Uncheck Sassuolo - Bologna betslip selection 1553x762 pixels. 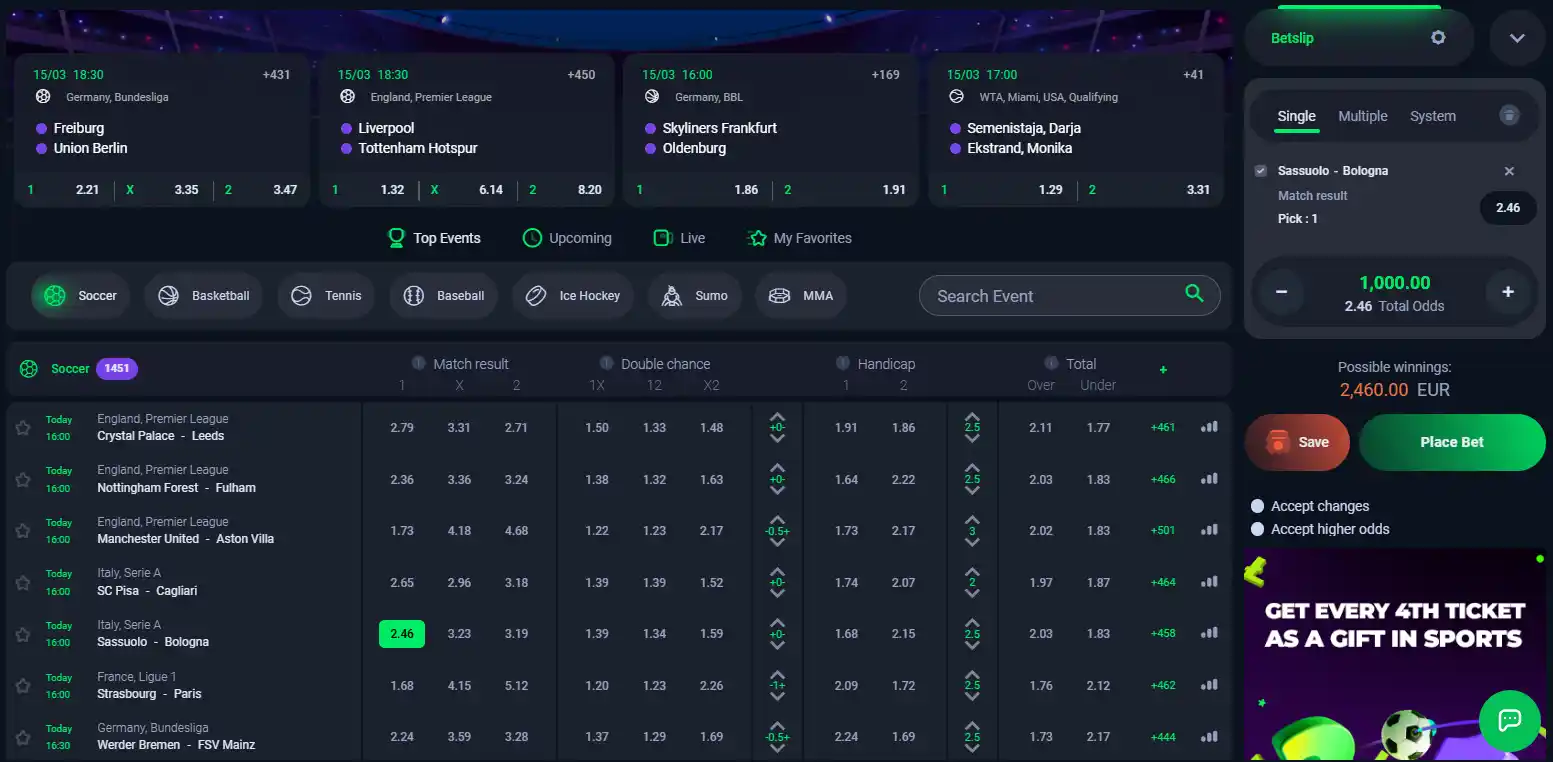point(1261,171)
